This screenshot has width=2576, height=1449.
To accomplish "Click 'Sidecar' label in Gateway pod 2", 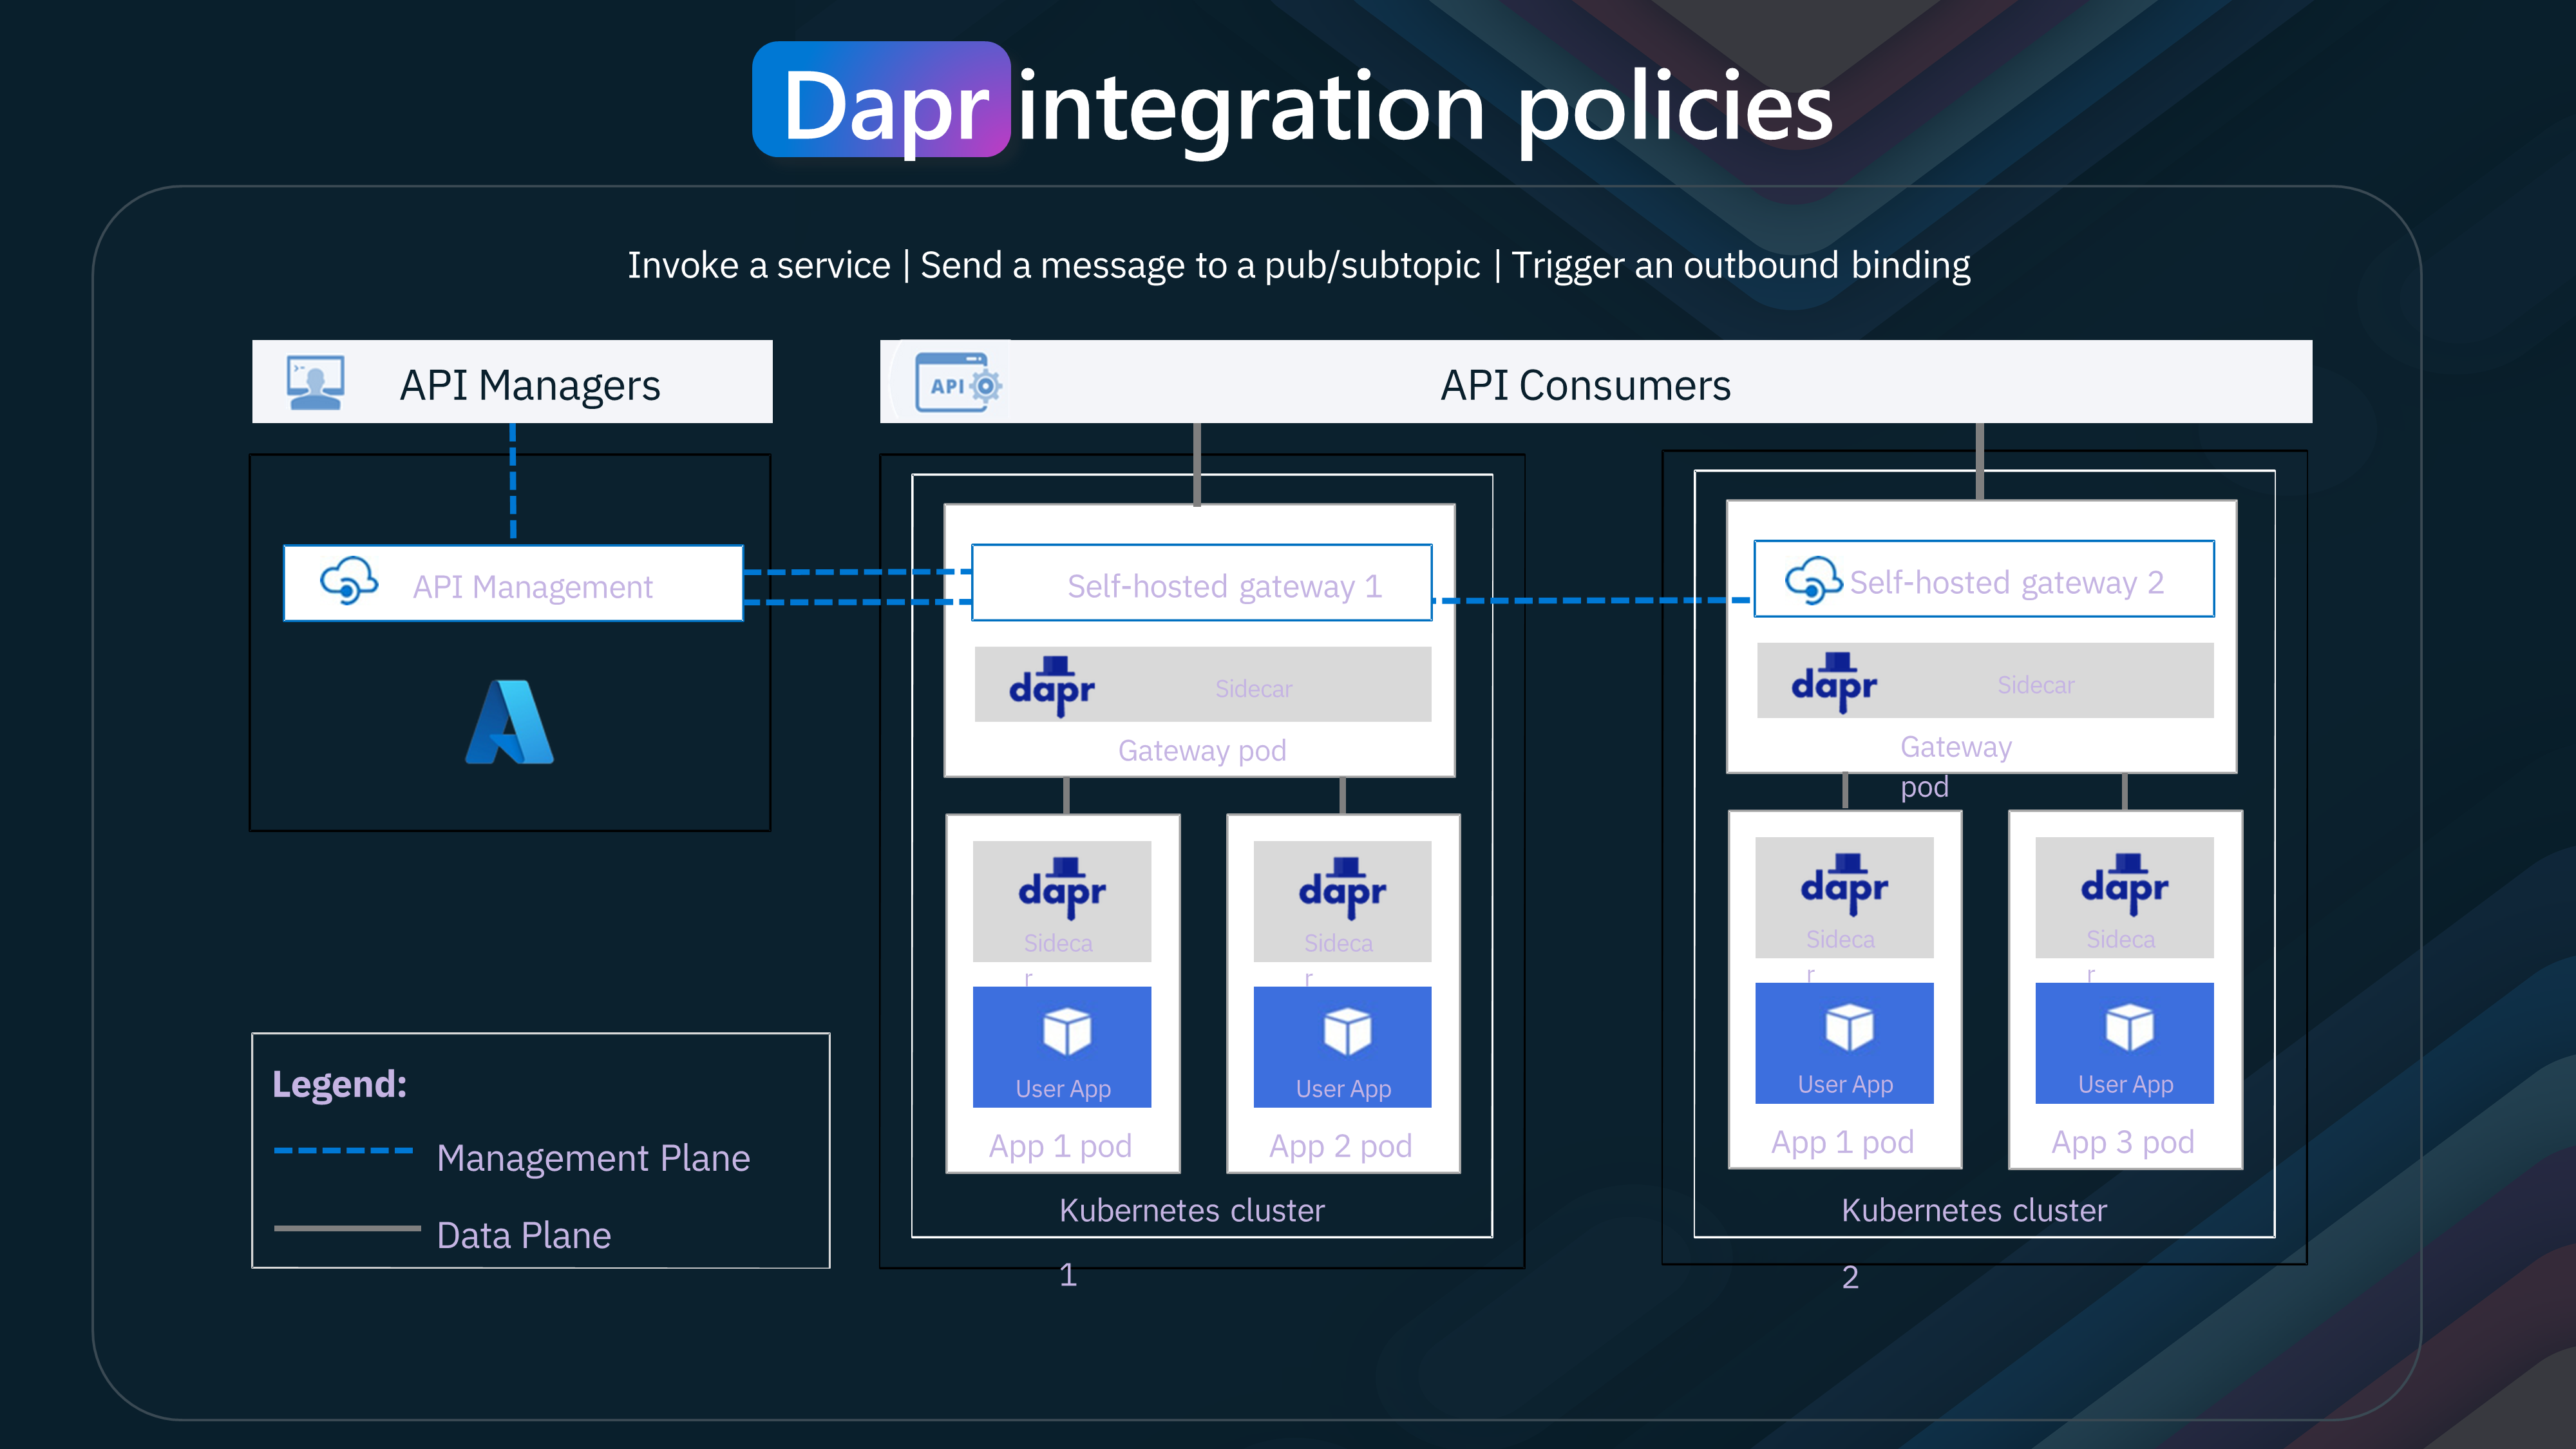I will point(2035,684).
